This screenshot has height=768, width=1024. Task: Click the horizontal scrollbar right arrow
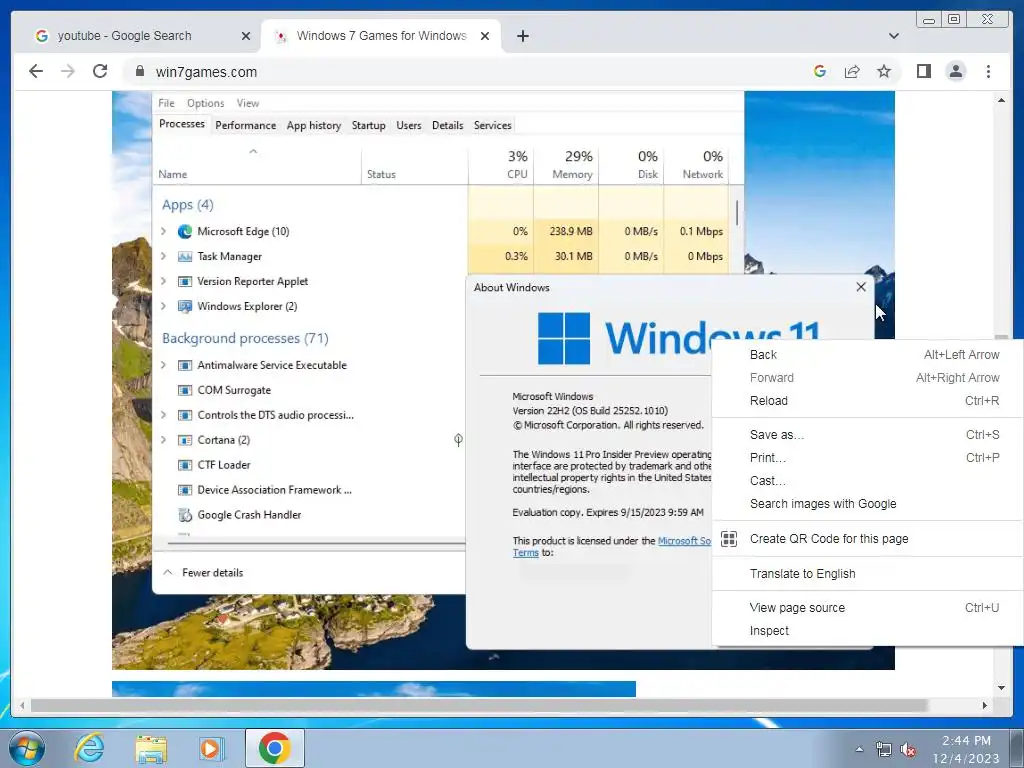985,705
